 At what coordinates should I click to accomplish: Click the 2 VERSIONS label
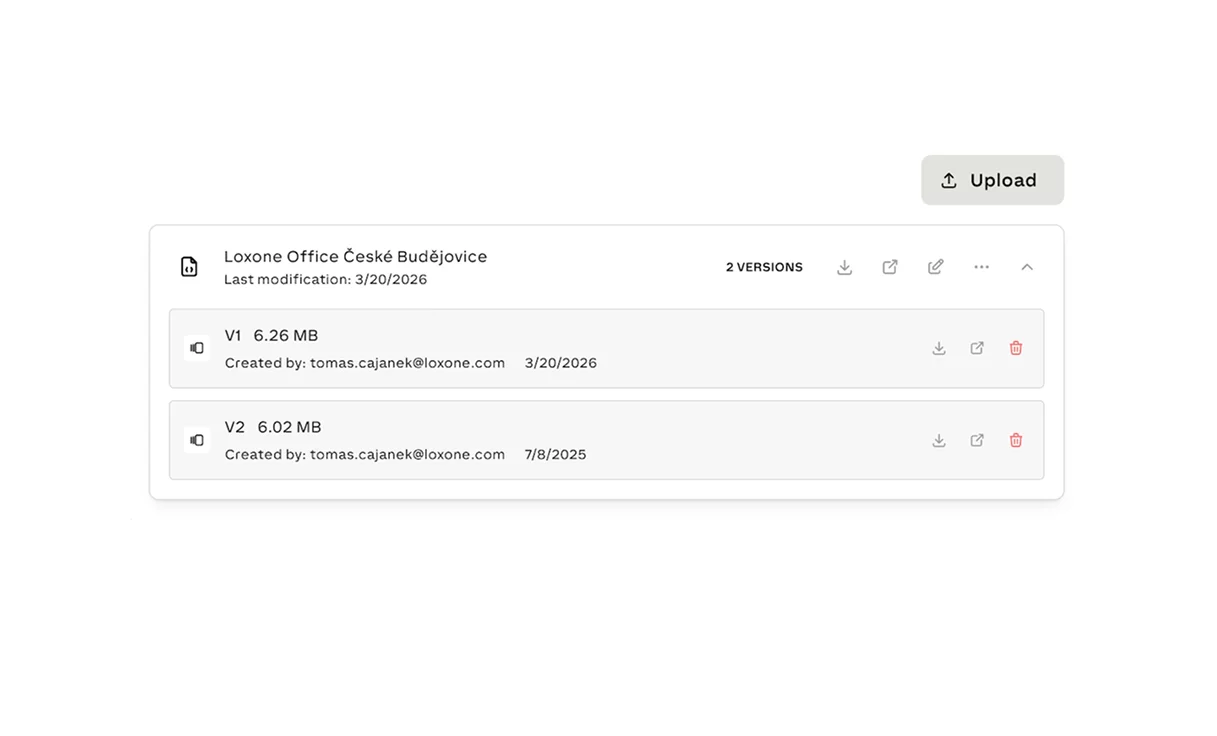[x=764, y=267]
